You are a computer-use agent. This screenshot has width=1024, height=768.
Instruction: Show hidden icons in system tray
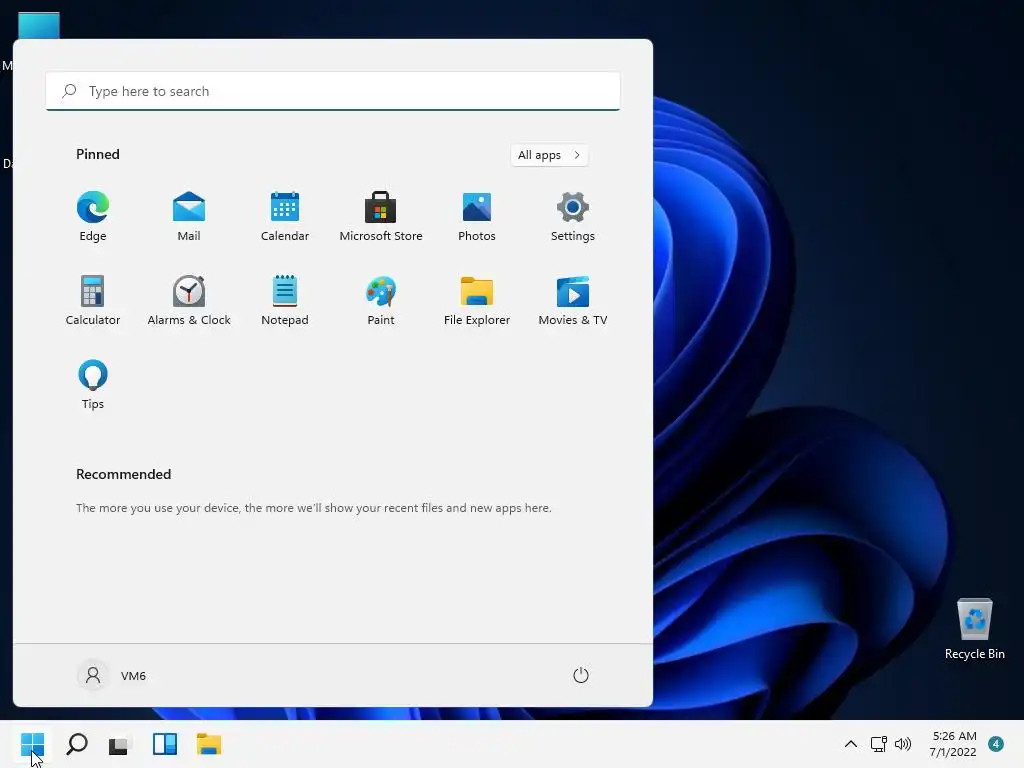(x=850, y=744)
